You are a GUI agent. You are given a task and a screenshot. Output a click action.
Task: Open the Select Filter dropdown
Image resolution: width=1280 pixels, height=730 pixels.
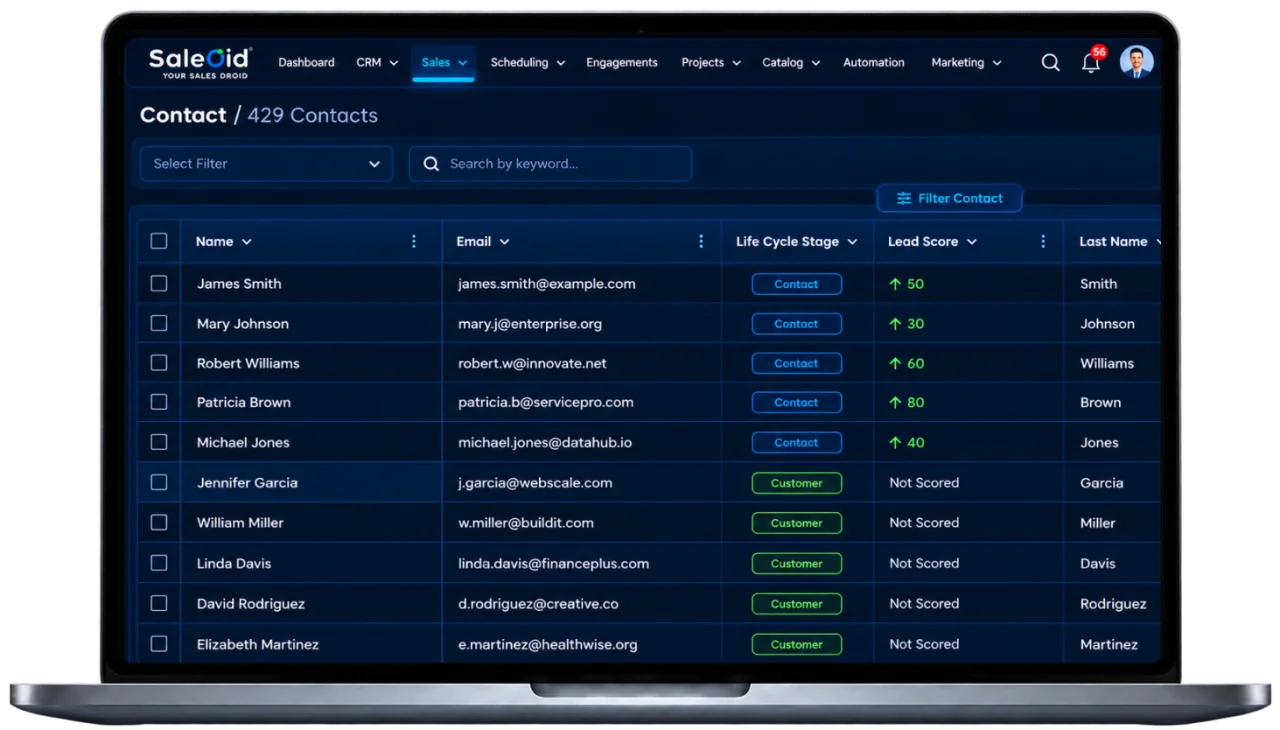266,164
